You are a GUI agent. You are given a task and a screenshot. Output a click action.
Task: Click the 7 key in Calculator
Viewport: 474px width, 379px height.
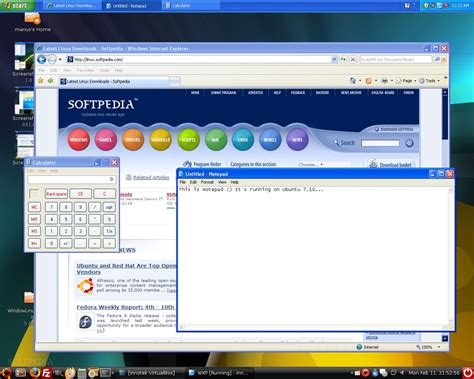tap(51, 207)
